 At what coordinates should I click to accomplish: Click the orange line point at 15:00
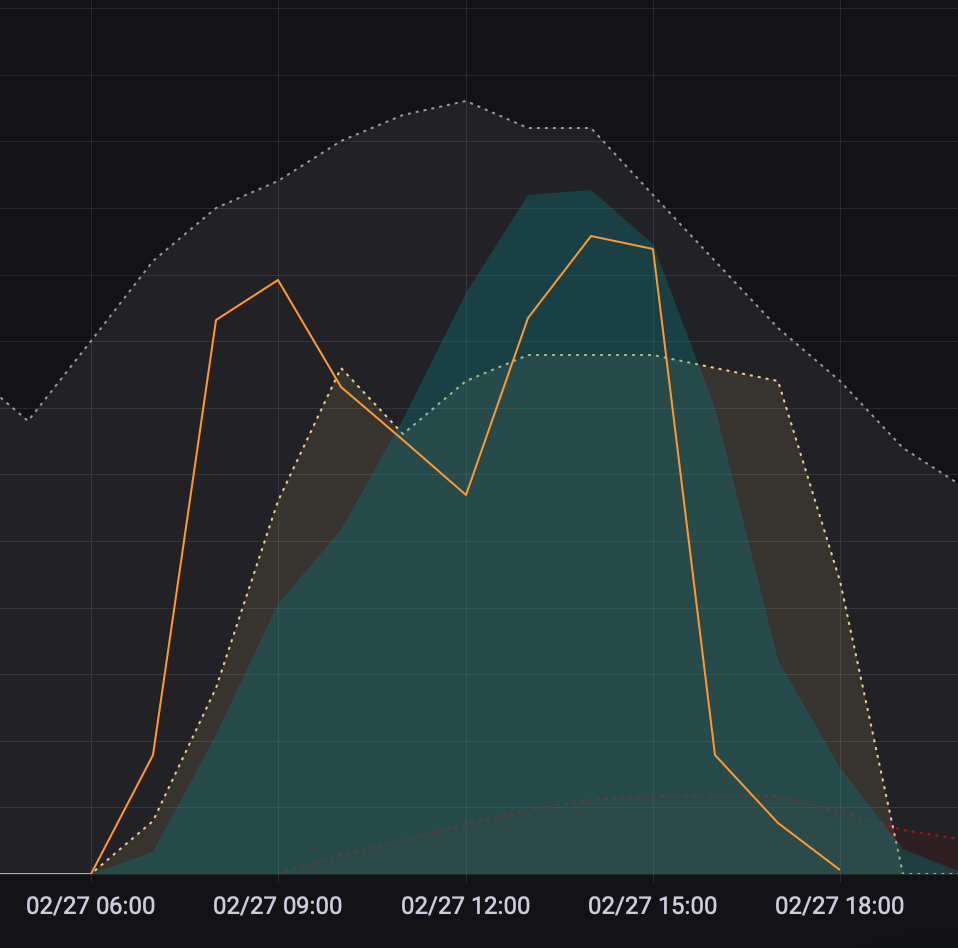653,249
